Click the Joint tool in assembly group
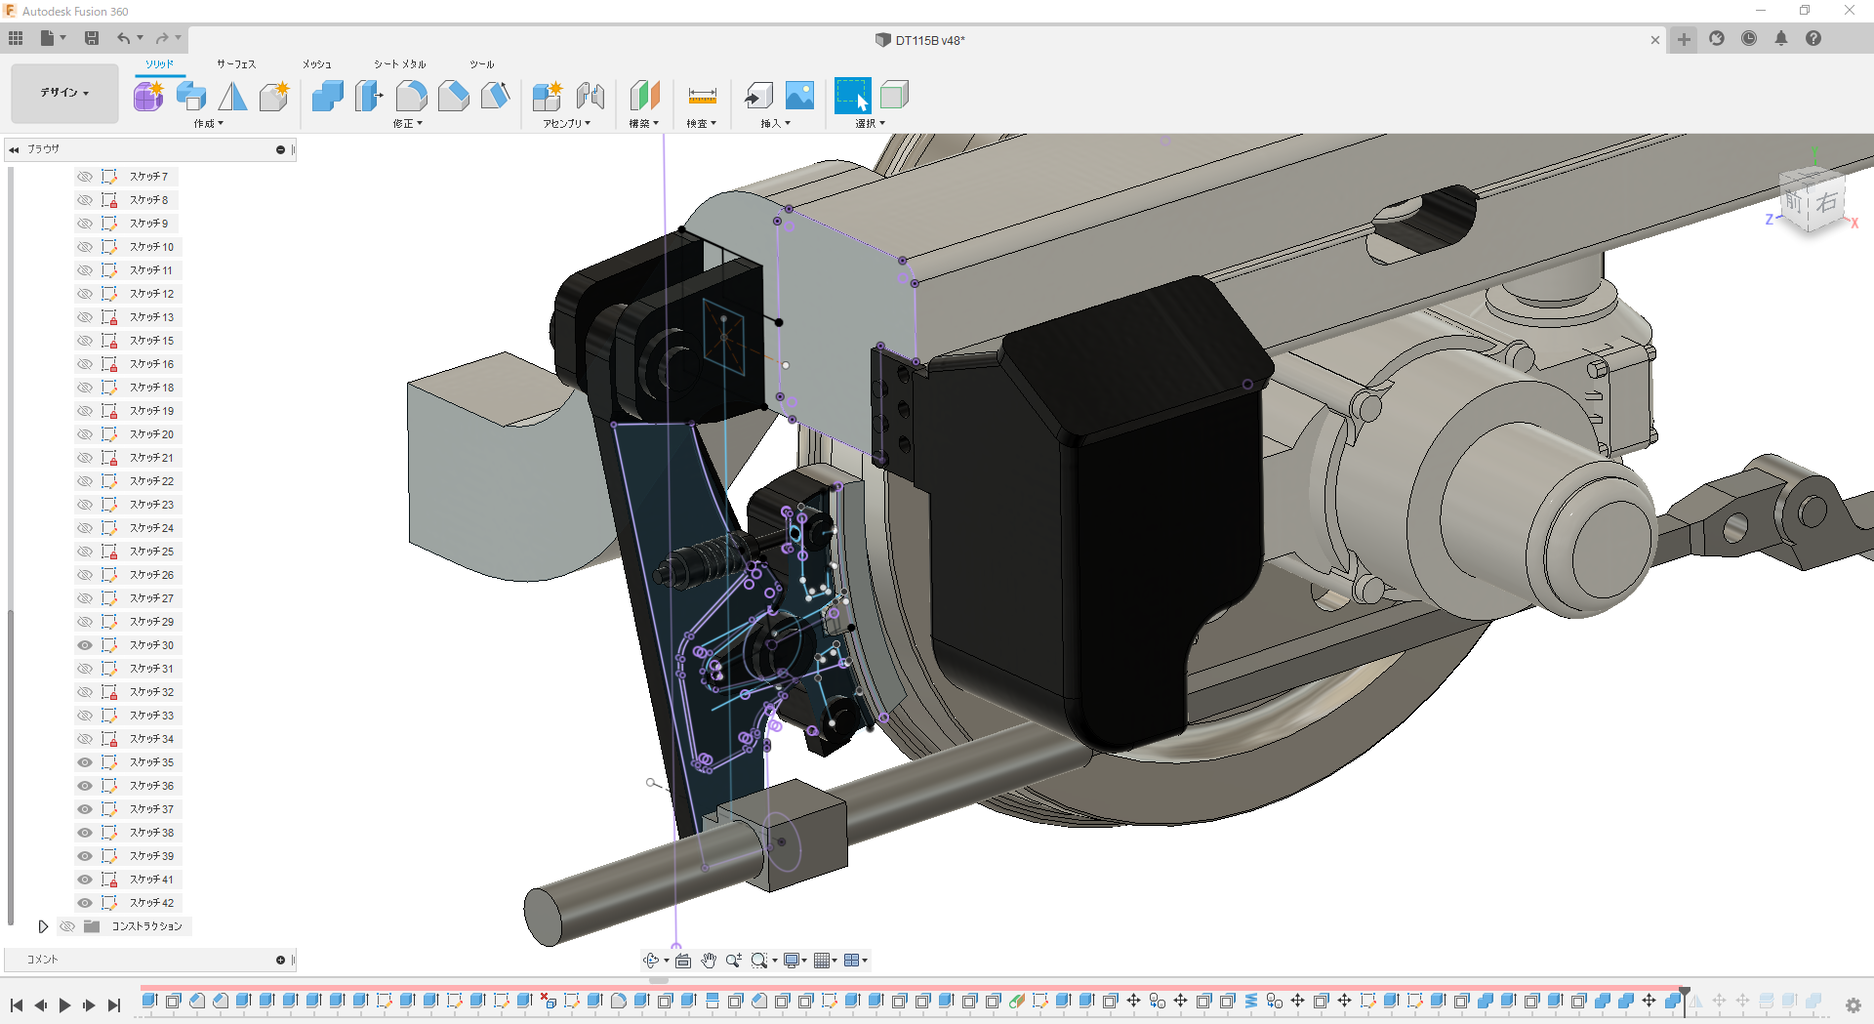The height and width of the screenshot is (1024, 1874). click(x=590, y=96)
